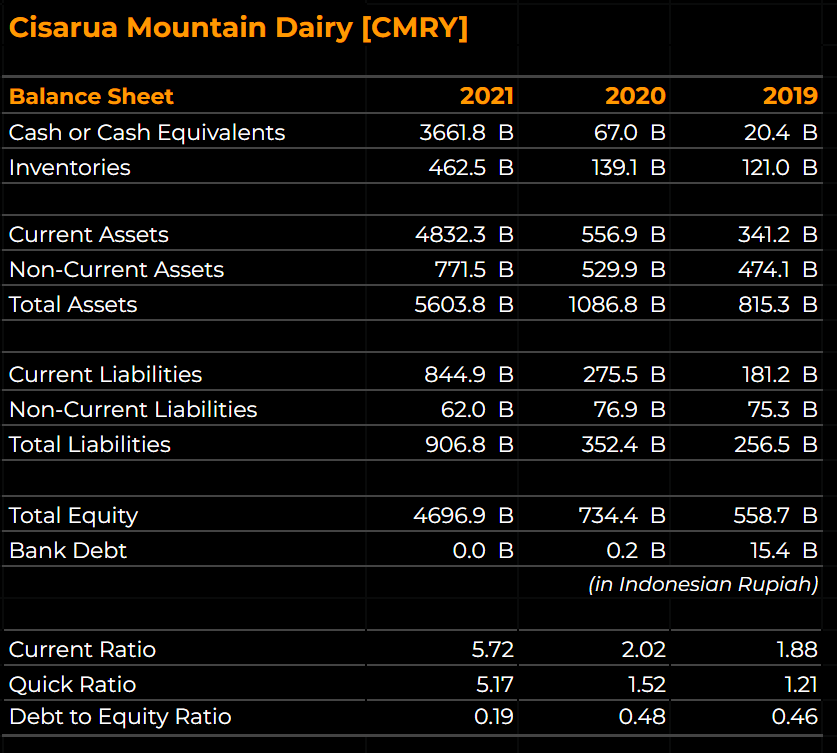Click the 0.0 B bank debt value
Screen dimensions: 837x753
tap(483, 551)
